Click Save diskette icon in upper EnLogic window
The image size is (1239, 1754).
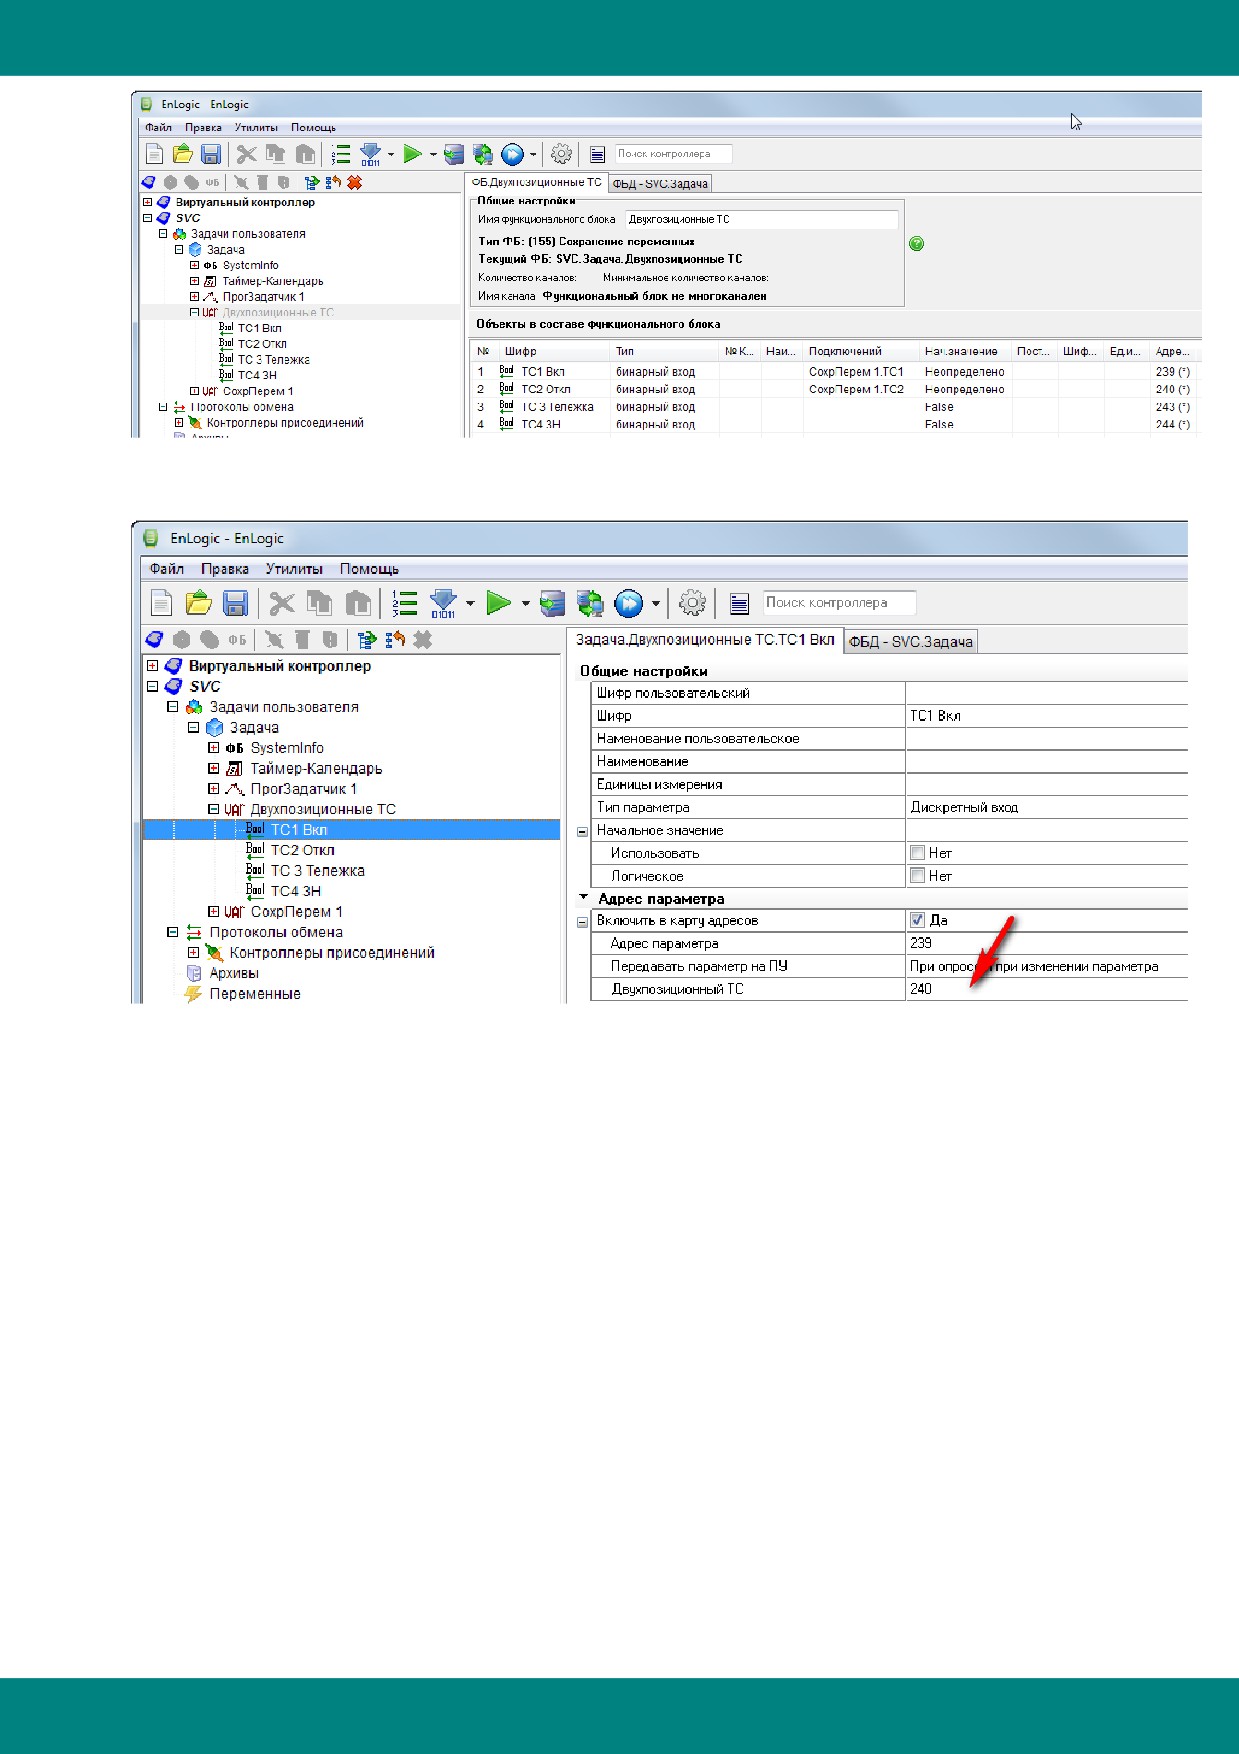tap(210, 154)
